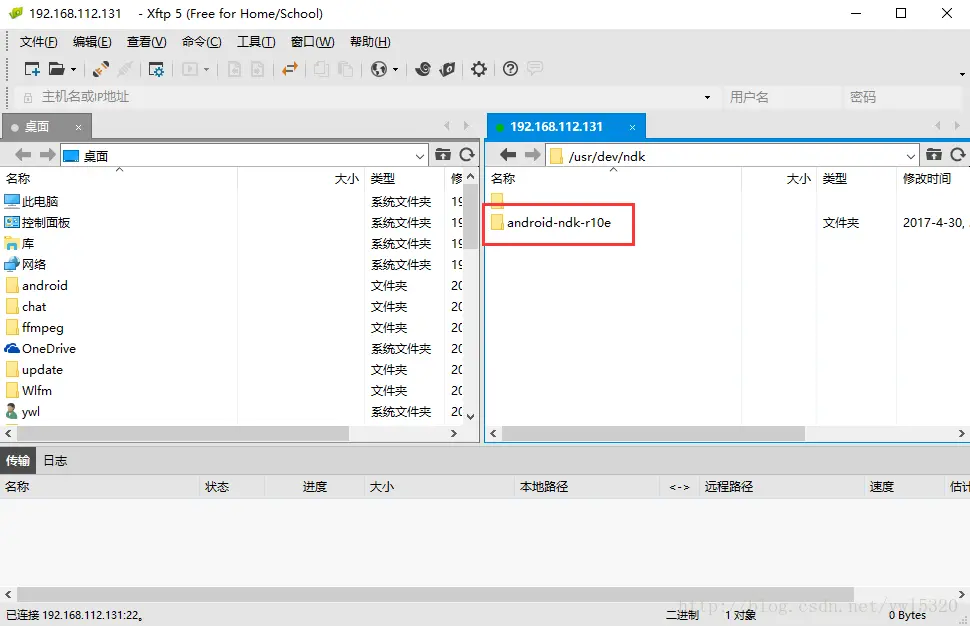
Task: Expand the local 桌面 path dropdown
Action: click(419, 156)
